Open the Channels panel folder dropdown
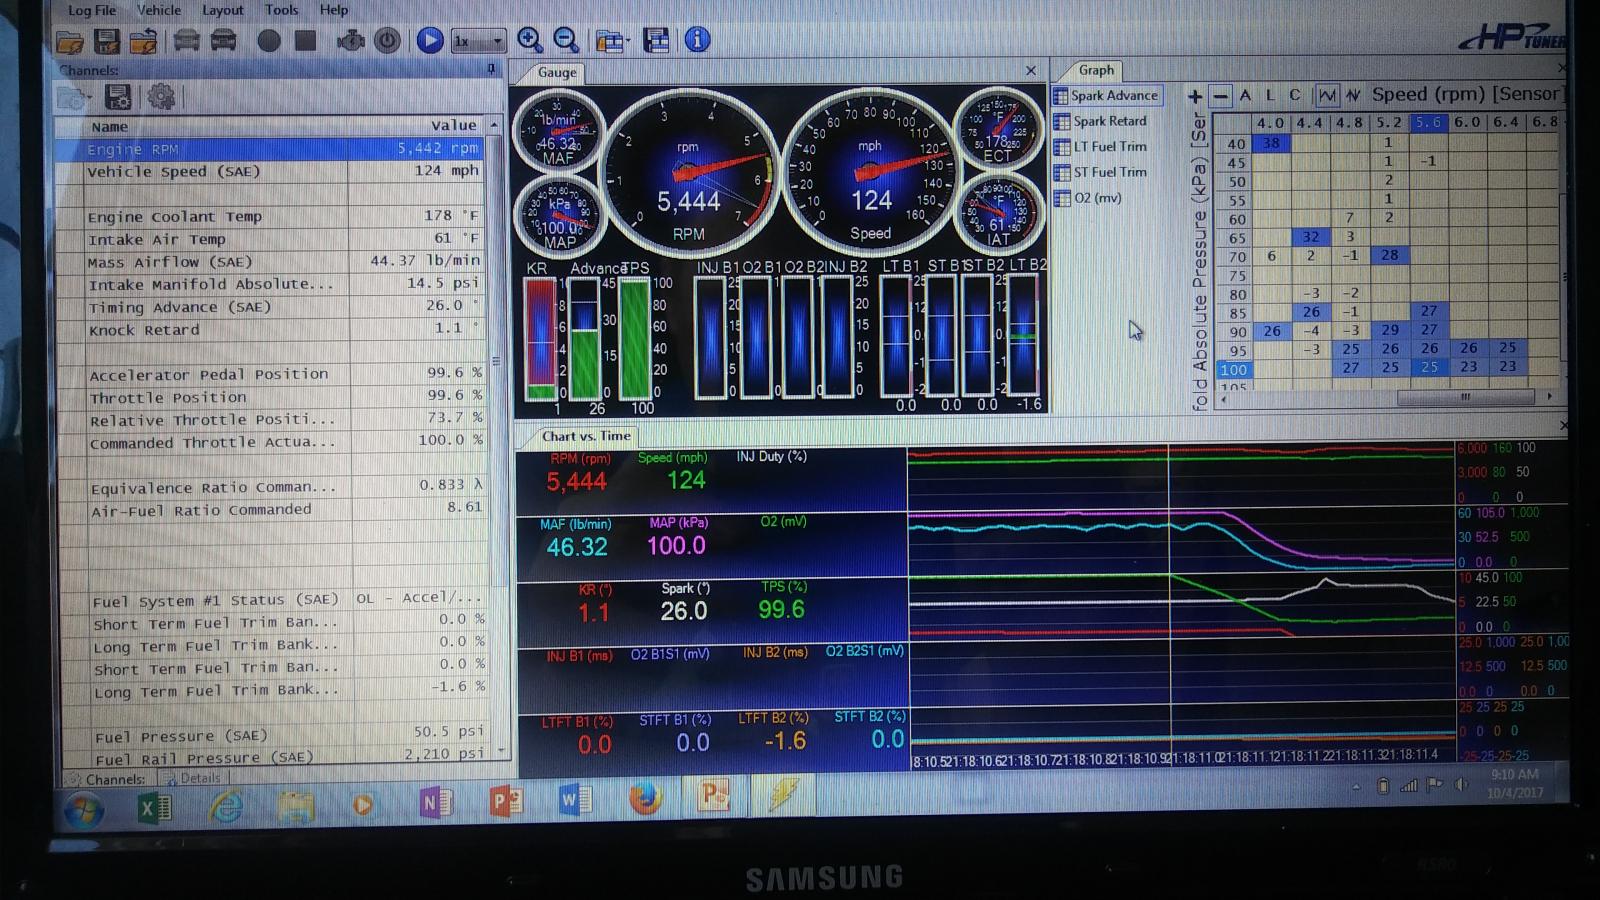 75,97
